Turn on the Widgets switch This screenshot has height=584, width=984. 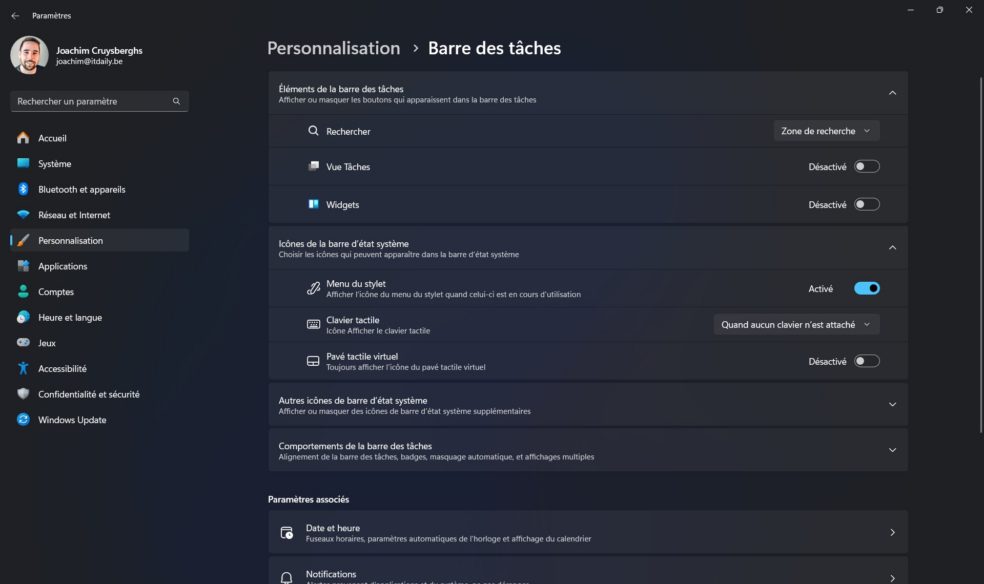pos(866,205)
